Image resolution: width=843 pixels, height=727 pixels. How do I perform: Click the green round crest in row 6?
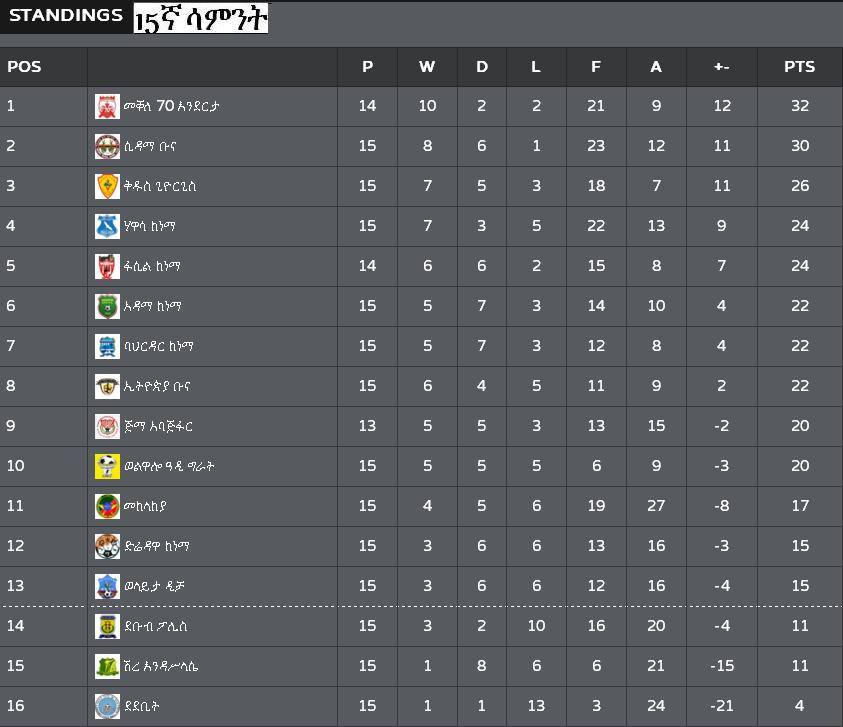click(x=107, y=306)
